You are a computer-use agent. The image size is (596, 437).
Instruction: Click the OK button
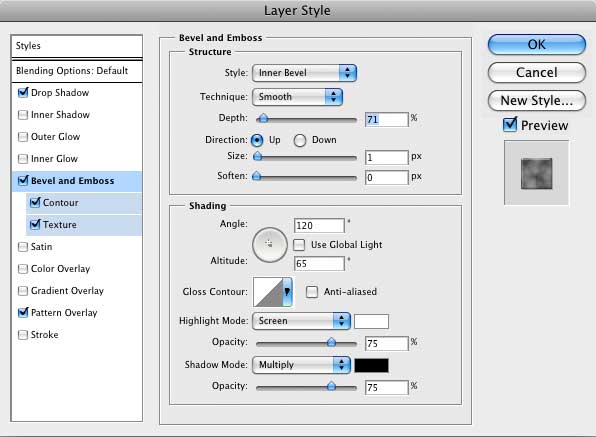click(536, 45)
